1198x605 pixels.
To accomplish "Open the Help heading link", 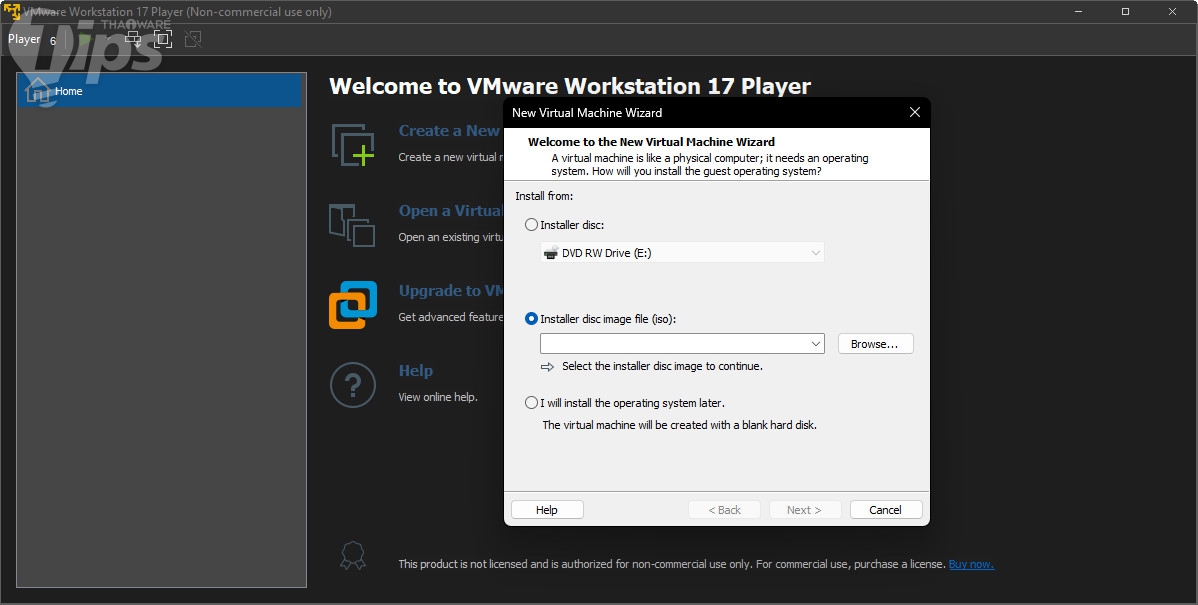I will (416, 370).
